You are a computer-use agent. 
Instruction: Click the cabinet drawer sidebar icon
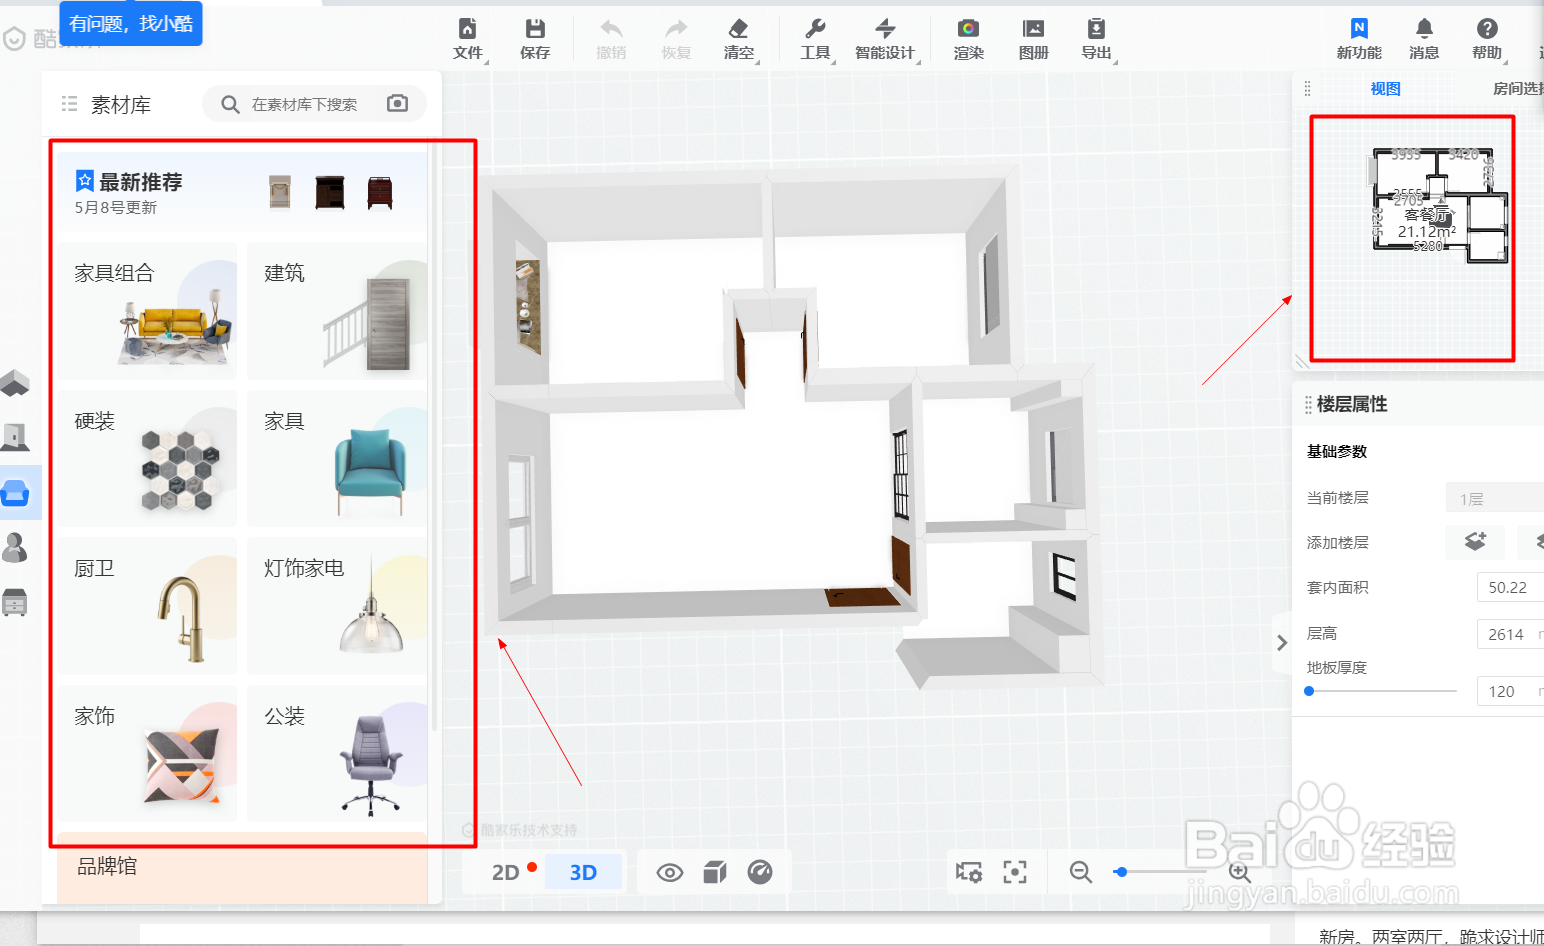pyautogui.click(x=15, y=602)
